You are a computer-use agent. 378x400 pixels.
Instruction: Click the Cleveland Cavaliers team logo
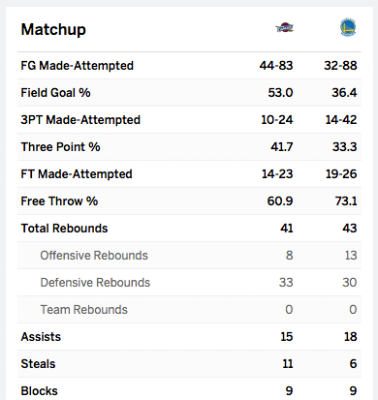[x=285, y=28]
